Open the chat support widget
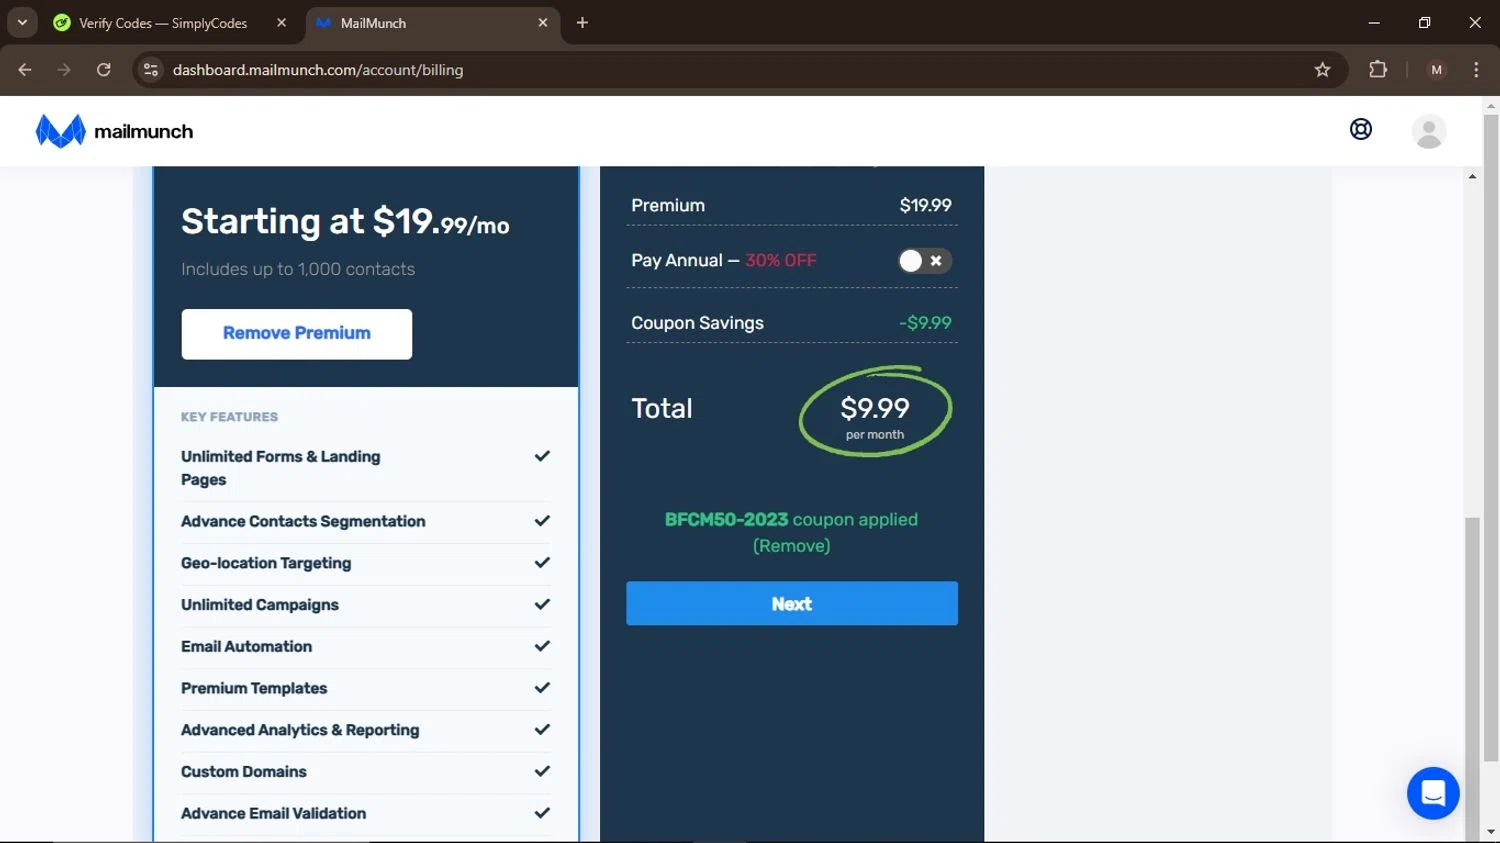Viewport: 1500px width, 843px height. (x=1433, y=793)
